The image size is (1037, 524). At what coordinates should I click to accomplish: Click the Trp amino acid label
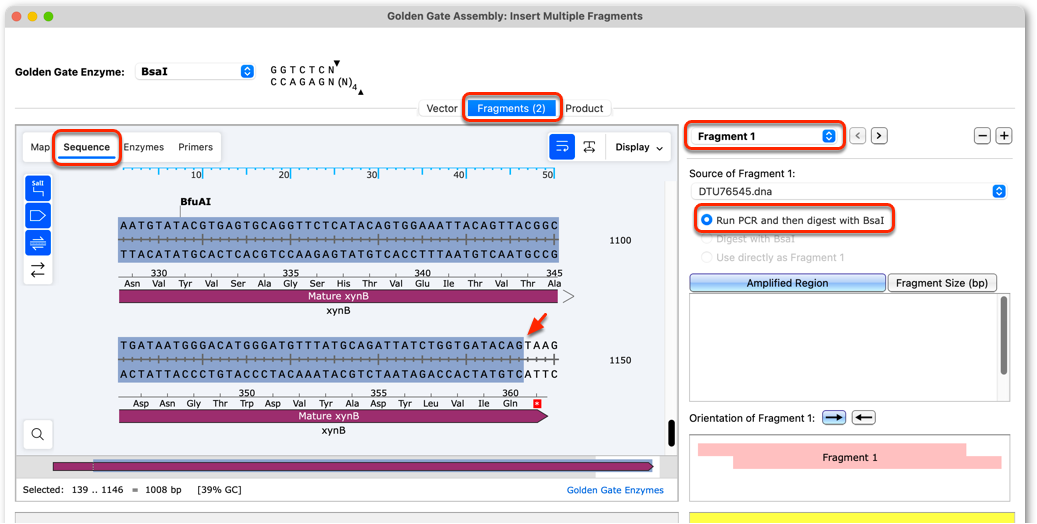point(246,404)
